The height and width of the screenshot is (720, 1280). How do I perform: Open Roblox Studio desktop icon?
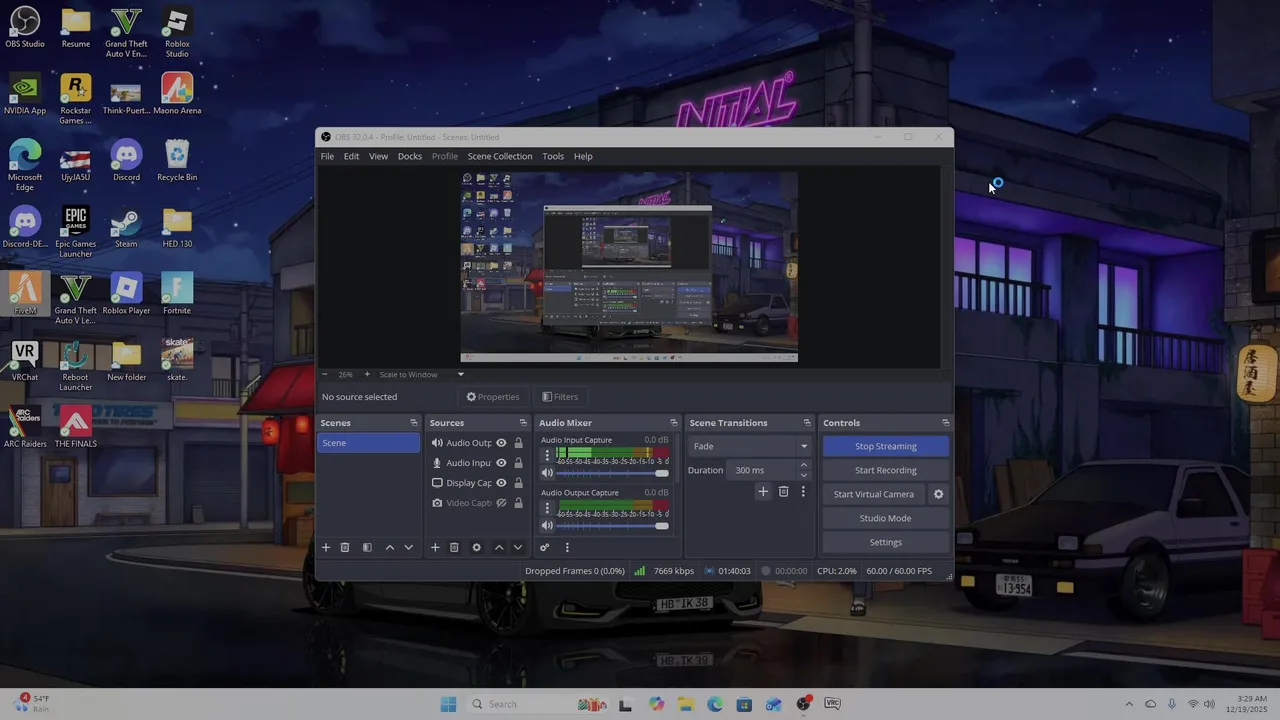[x=177, y=32]
